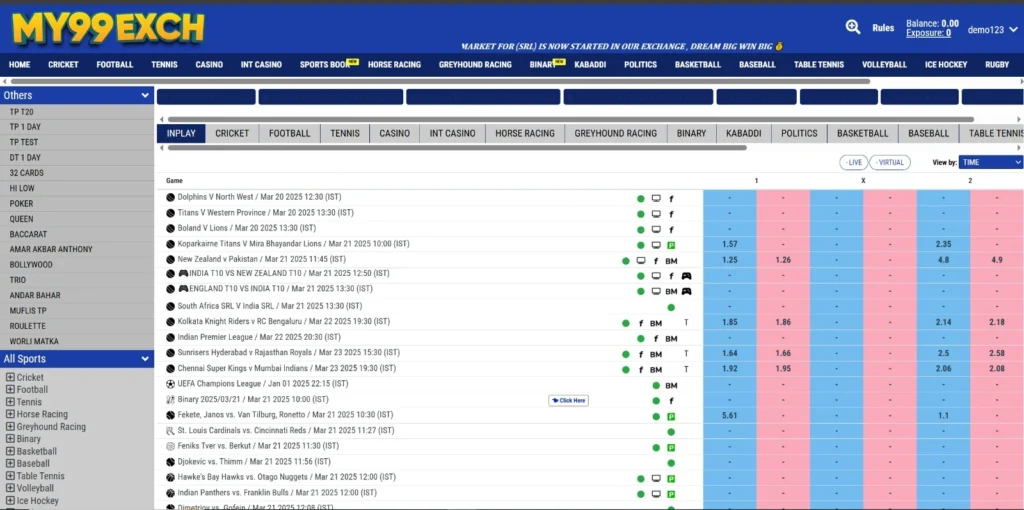Click P icon for Feniks Tver vs. Berkut
The image size is (1024, 510).
click(671, 448)
